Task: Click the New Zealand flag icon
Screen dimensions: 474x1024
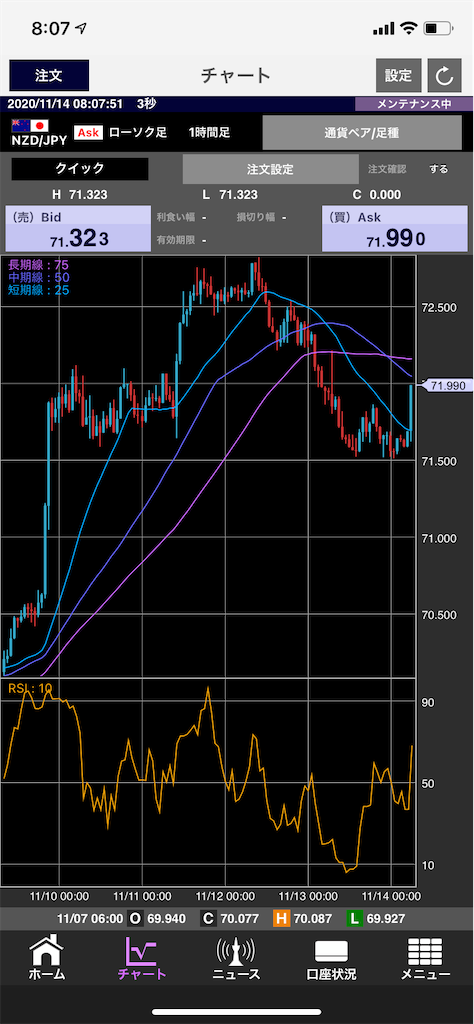Action: 20,125
